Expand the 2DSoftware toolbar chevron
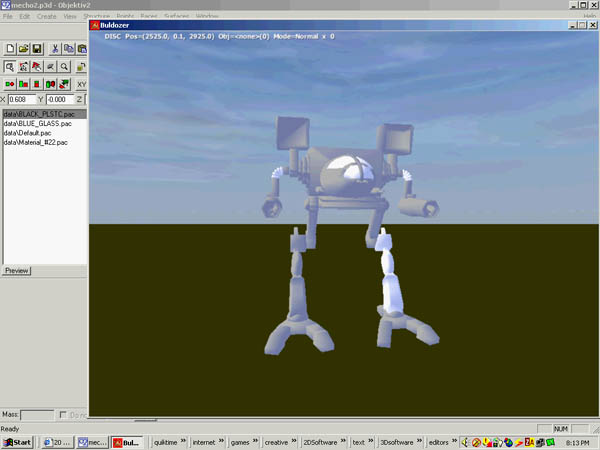Viewport: 600px width, 450px height. (343, 441)
